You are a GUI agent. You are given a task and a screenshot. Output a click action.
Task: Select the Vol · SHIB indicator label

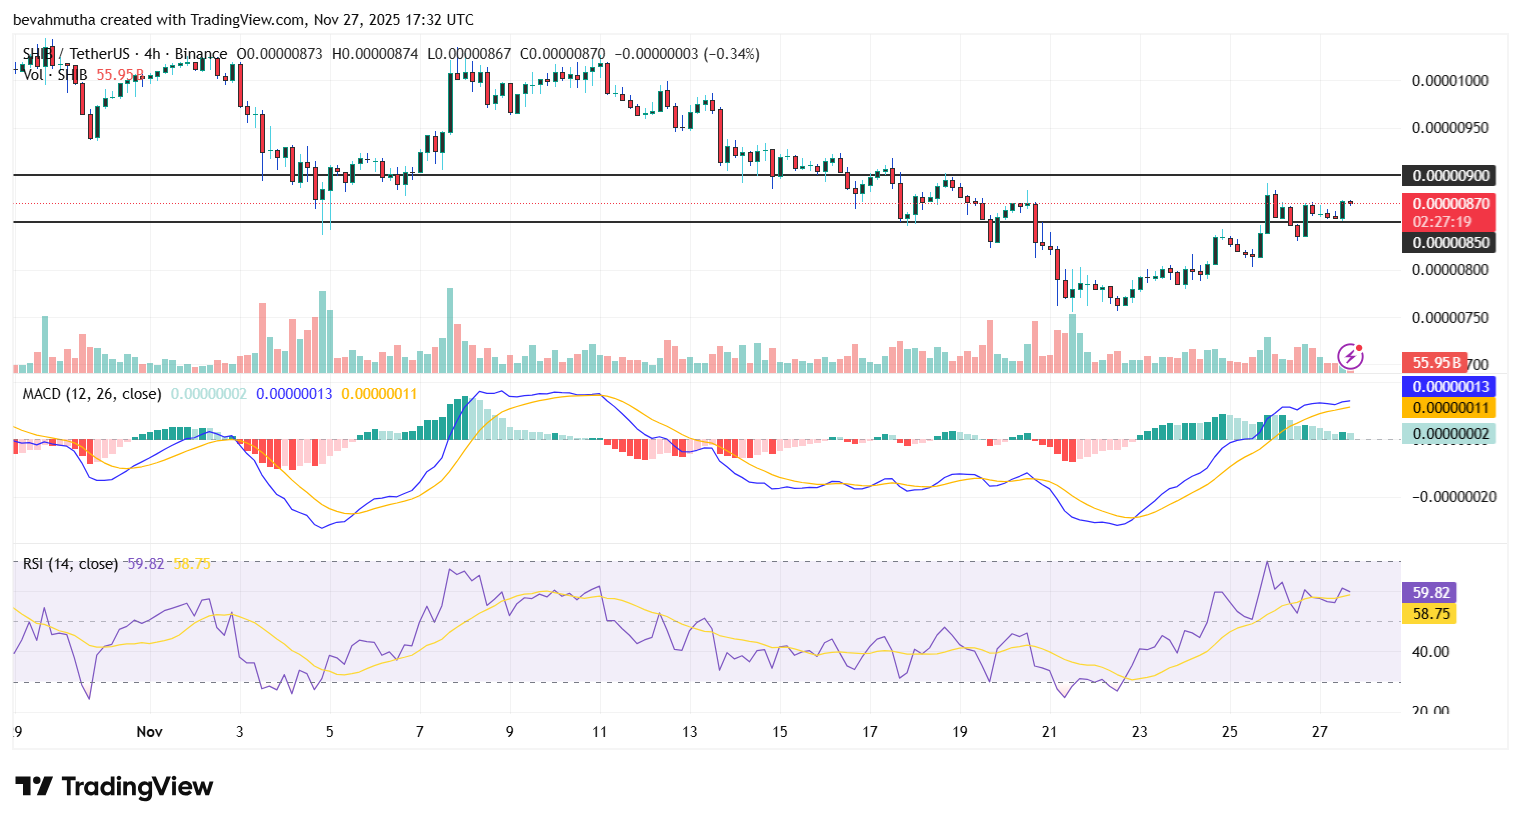55,73
